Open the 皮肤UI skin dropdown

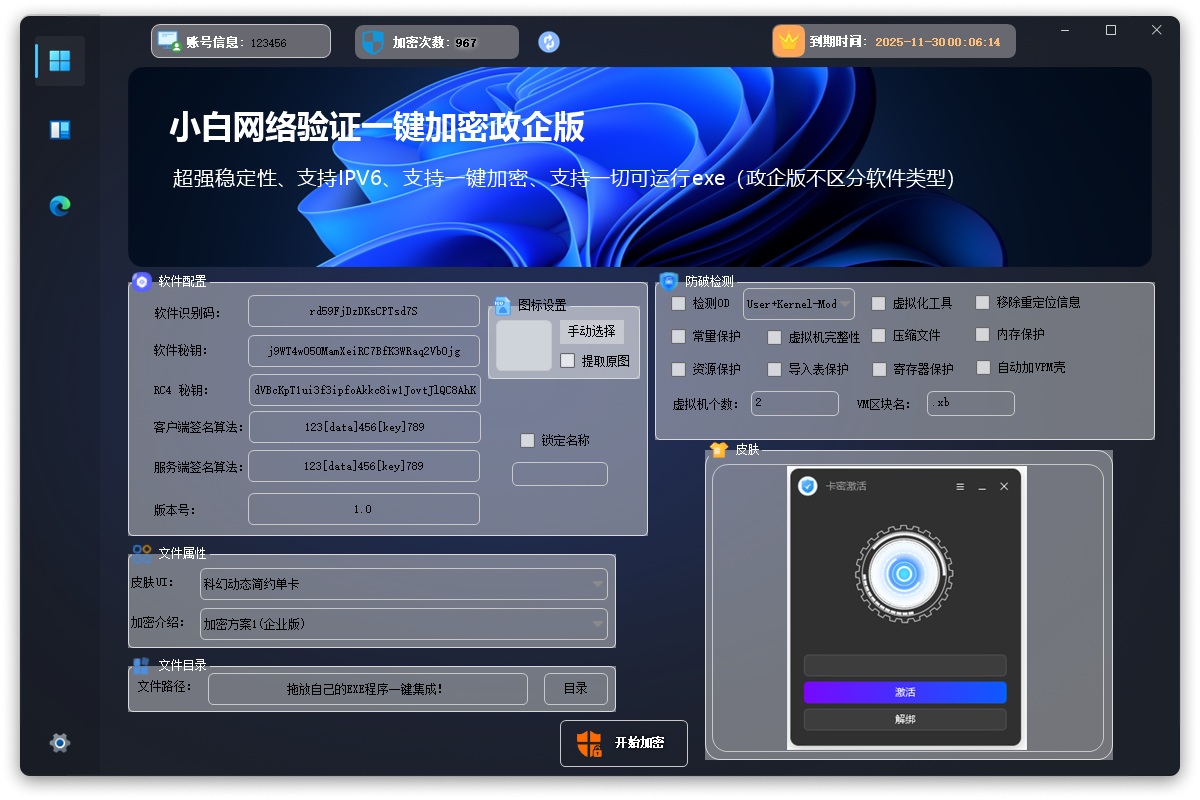(x=403, y=583)
